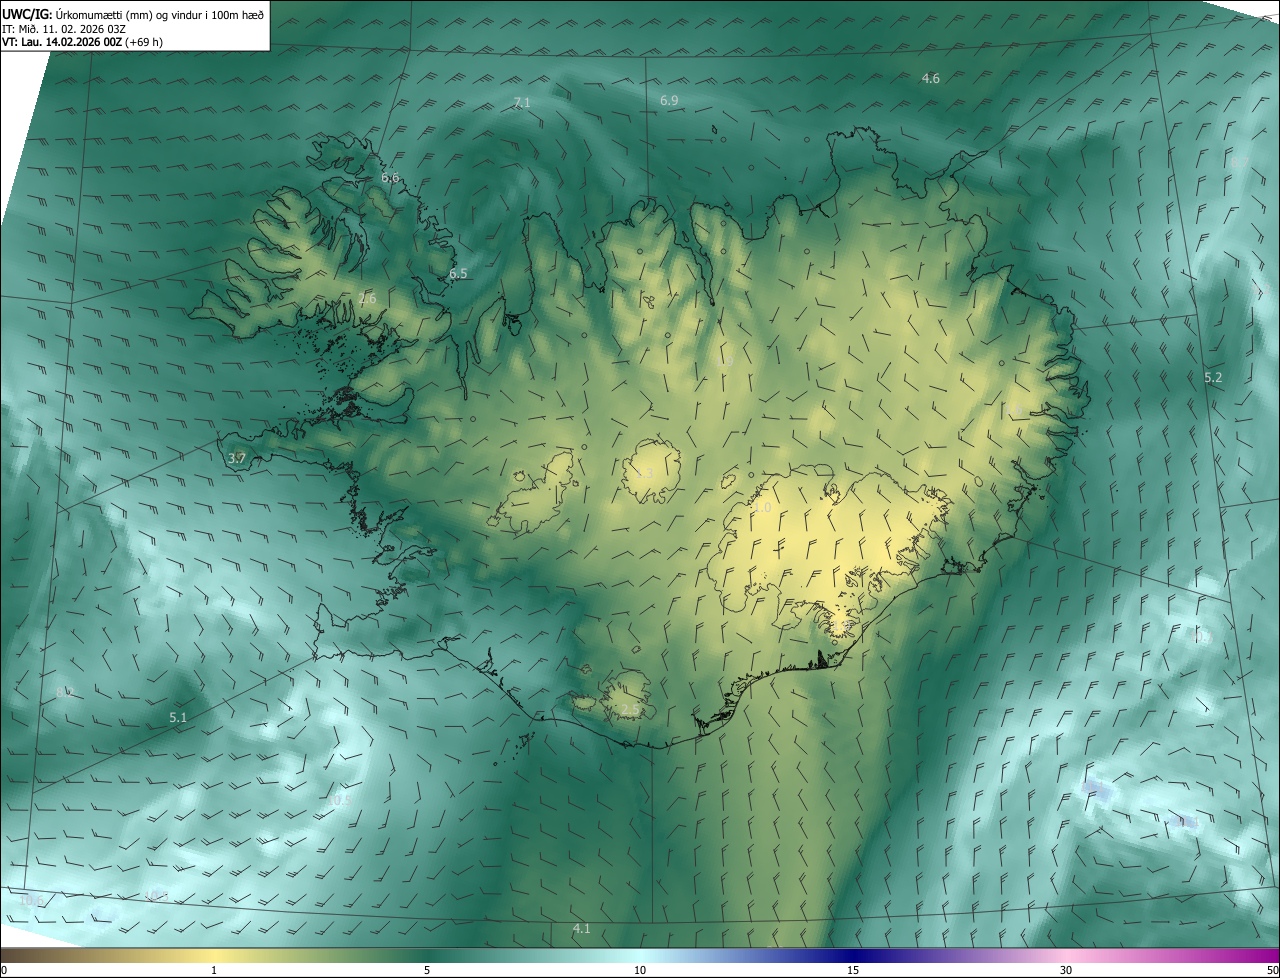
Task: Click the map value label "6.9"
Action: click(x=669, y=100)
